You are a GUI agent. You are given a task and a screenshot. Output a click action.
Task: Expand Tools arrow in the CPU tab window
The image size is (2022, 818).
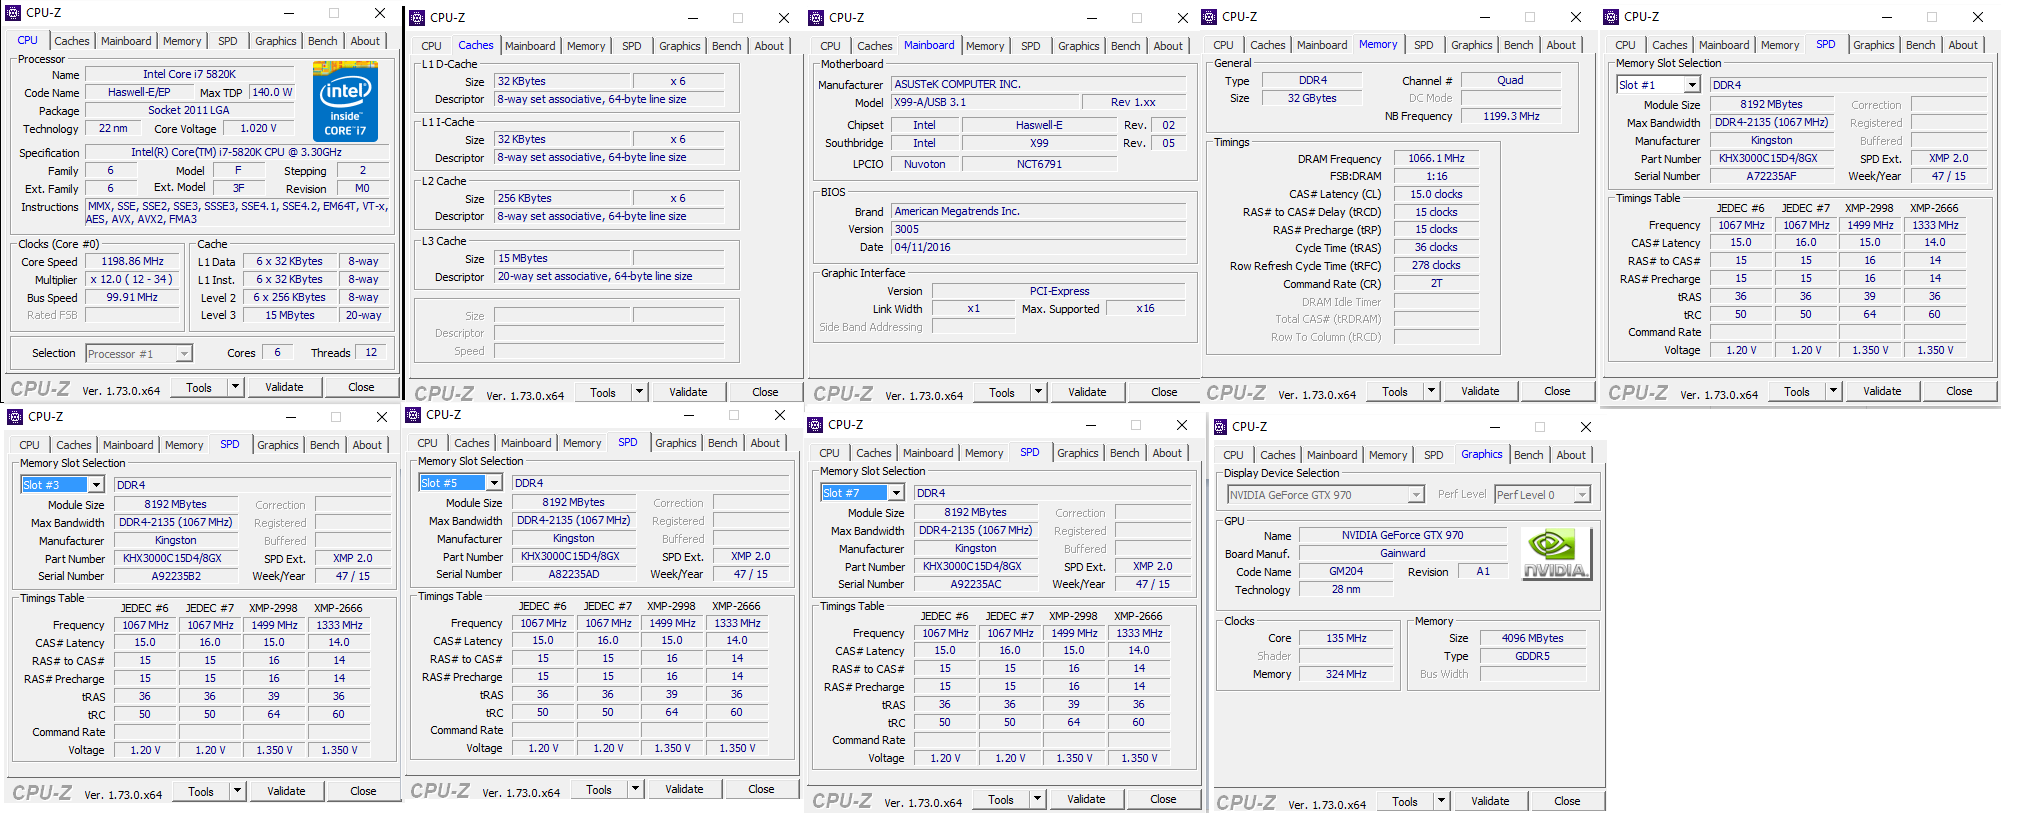[235, 387]
